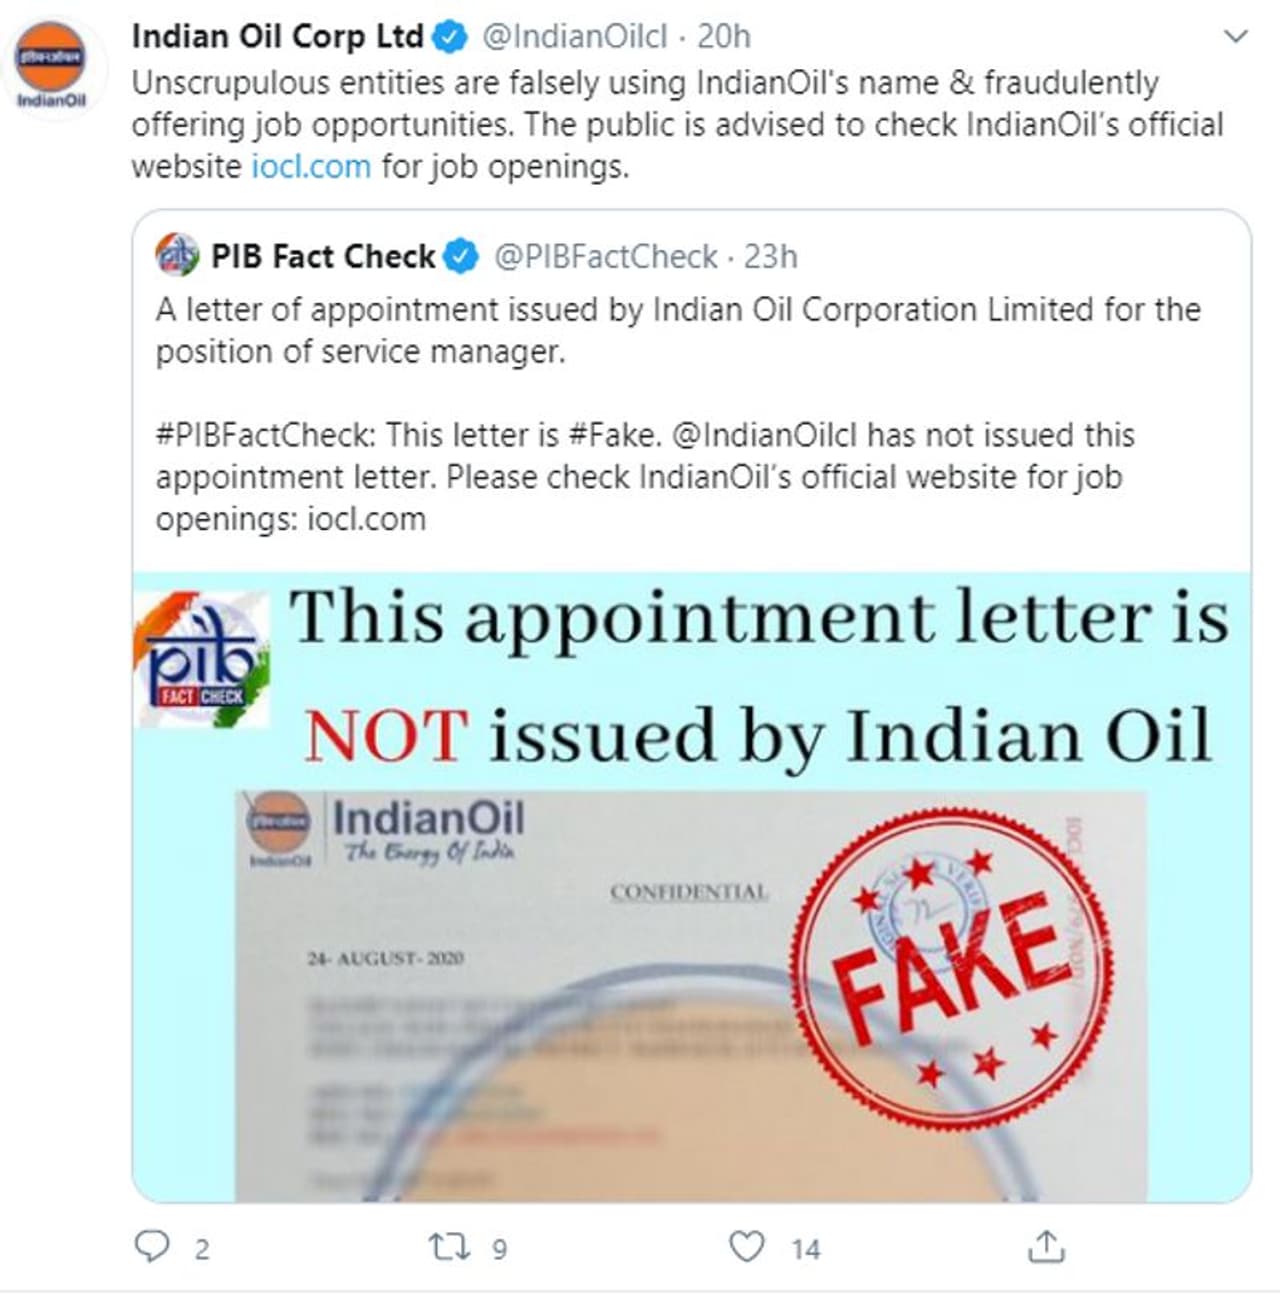The width and height of the screenshot is (1280, 1296).
Task: Click the PIB Fact Check avatar icon
Action: (177, 256)
